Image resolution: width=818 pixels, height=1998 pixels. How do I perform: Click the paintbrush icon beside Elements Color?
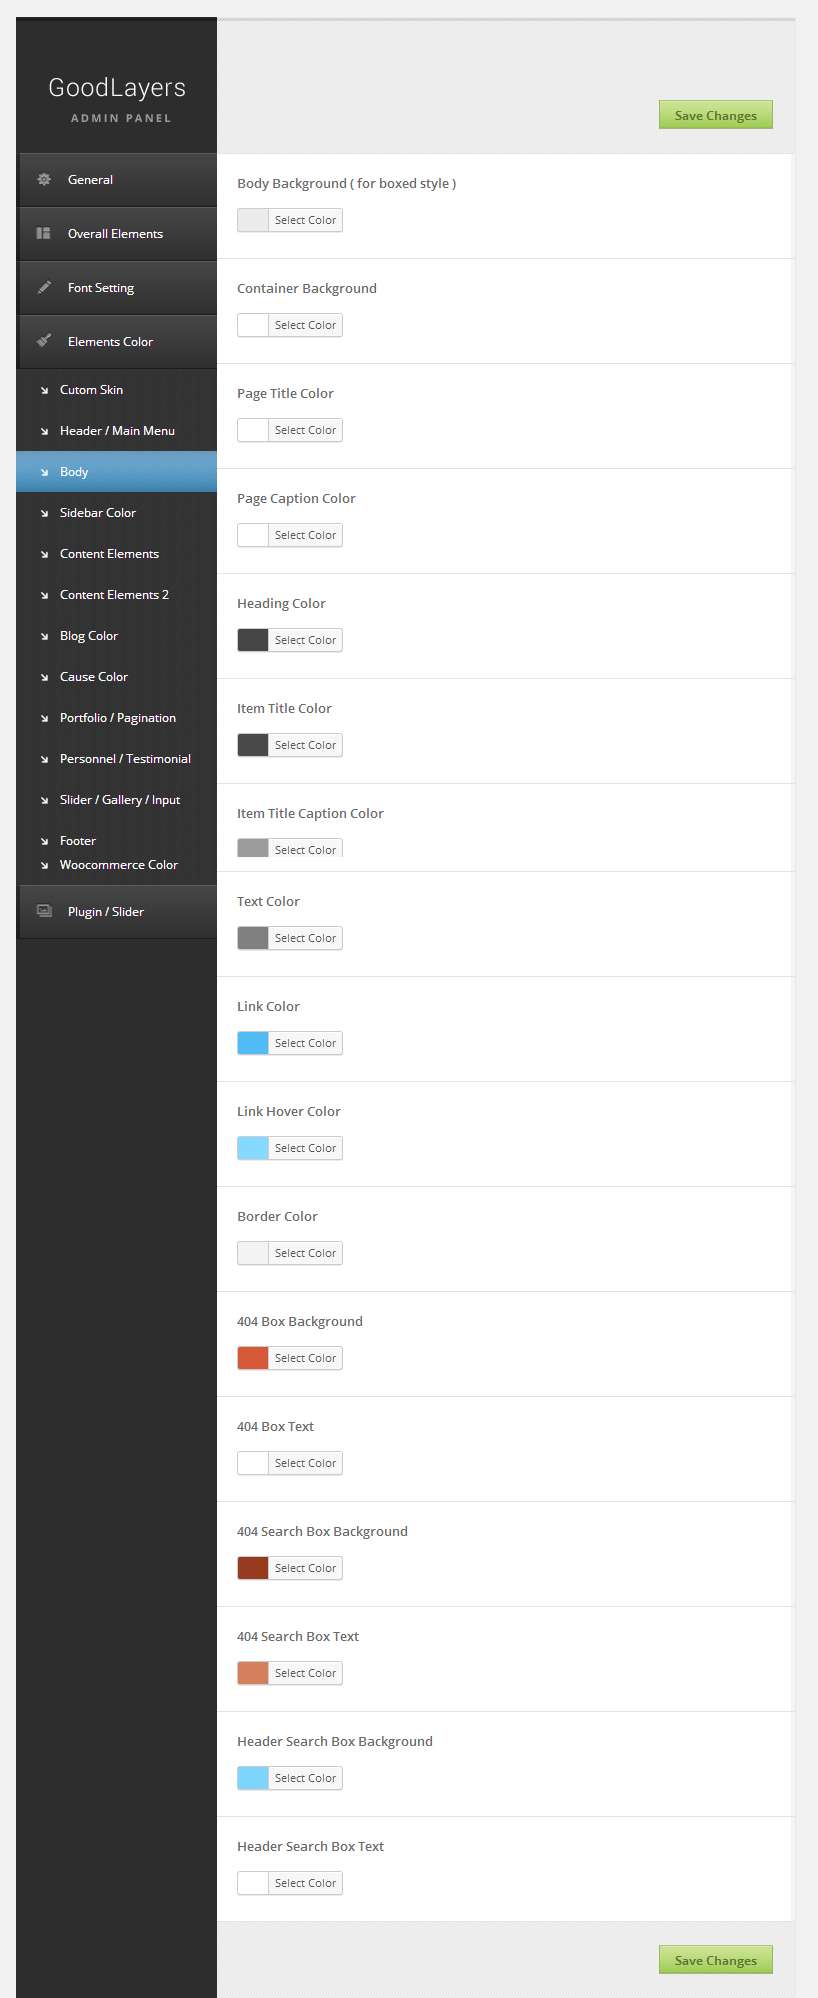tap(44, 341)
